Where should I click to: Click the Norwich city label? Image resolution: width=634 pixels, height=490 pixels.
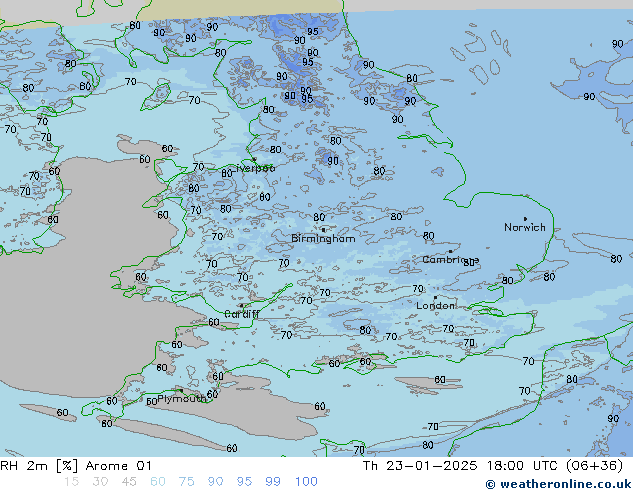[524, 227]
